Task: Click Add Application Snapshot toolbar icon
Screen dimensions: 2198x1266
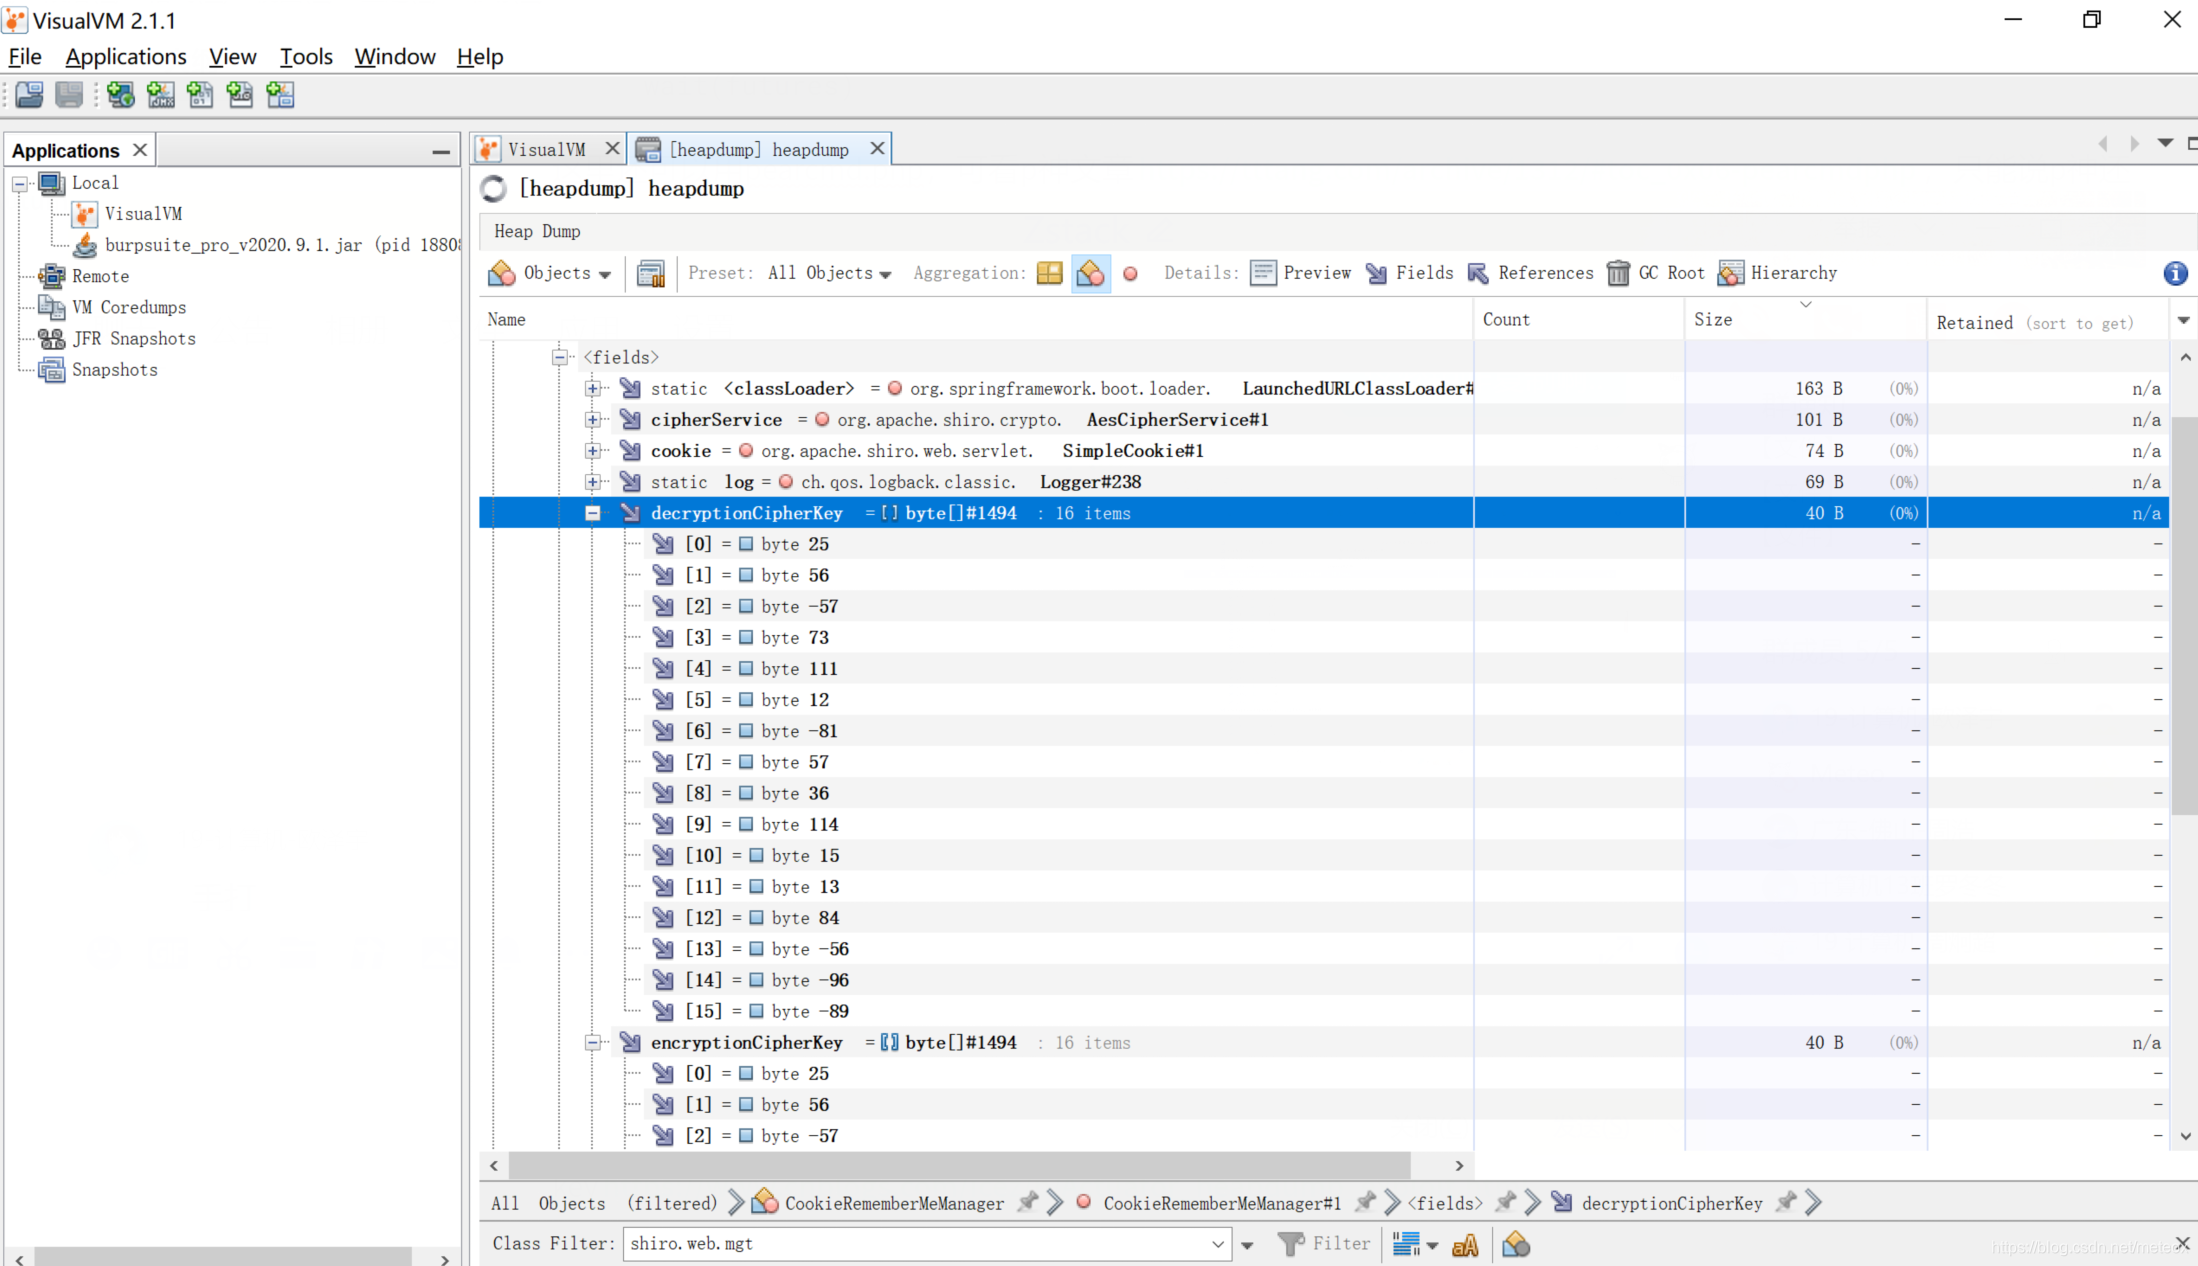Action: (280, 95)
